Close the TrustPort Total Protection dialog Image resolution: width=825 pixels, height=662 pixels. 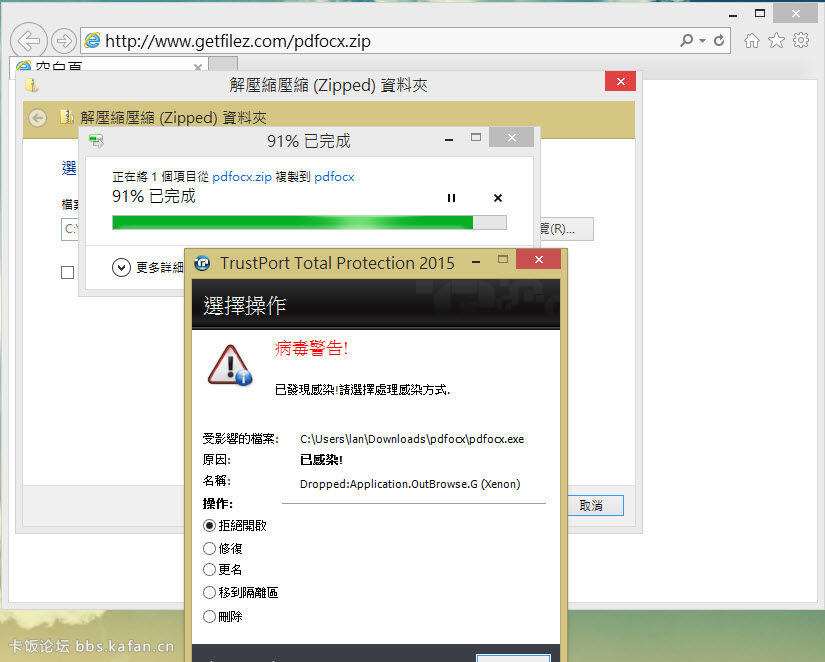pyautogui.click(x=538, y=259)
